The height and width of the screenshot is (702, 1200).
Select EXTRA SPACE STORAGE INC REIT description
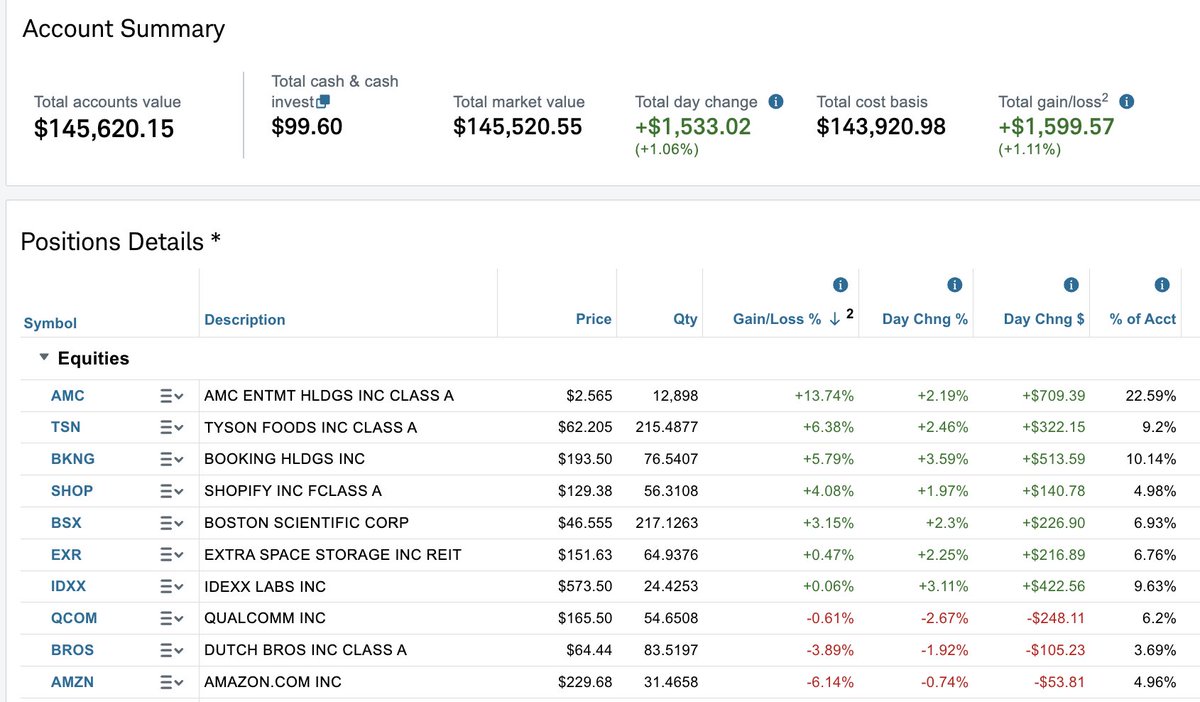point(333,555)
